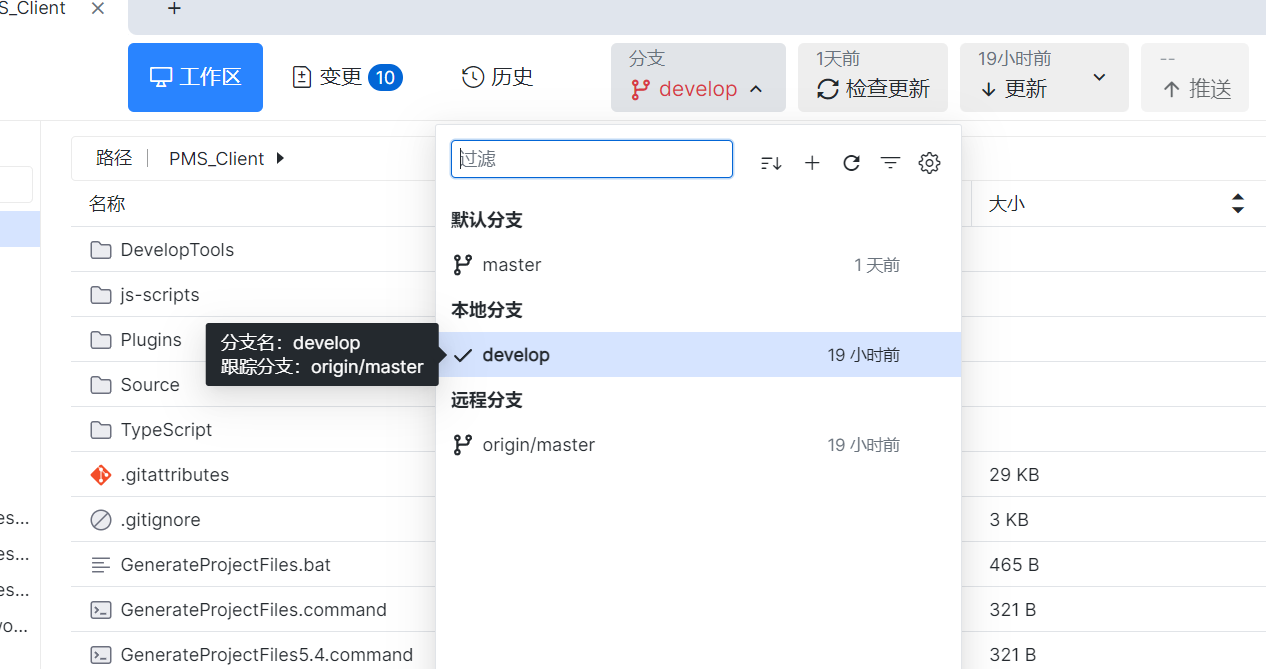Click the Plugins folder icon
The width and height of the screenshot is (1266, 669).
101,340
